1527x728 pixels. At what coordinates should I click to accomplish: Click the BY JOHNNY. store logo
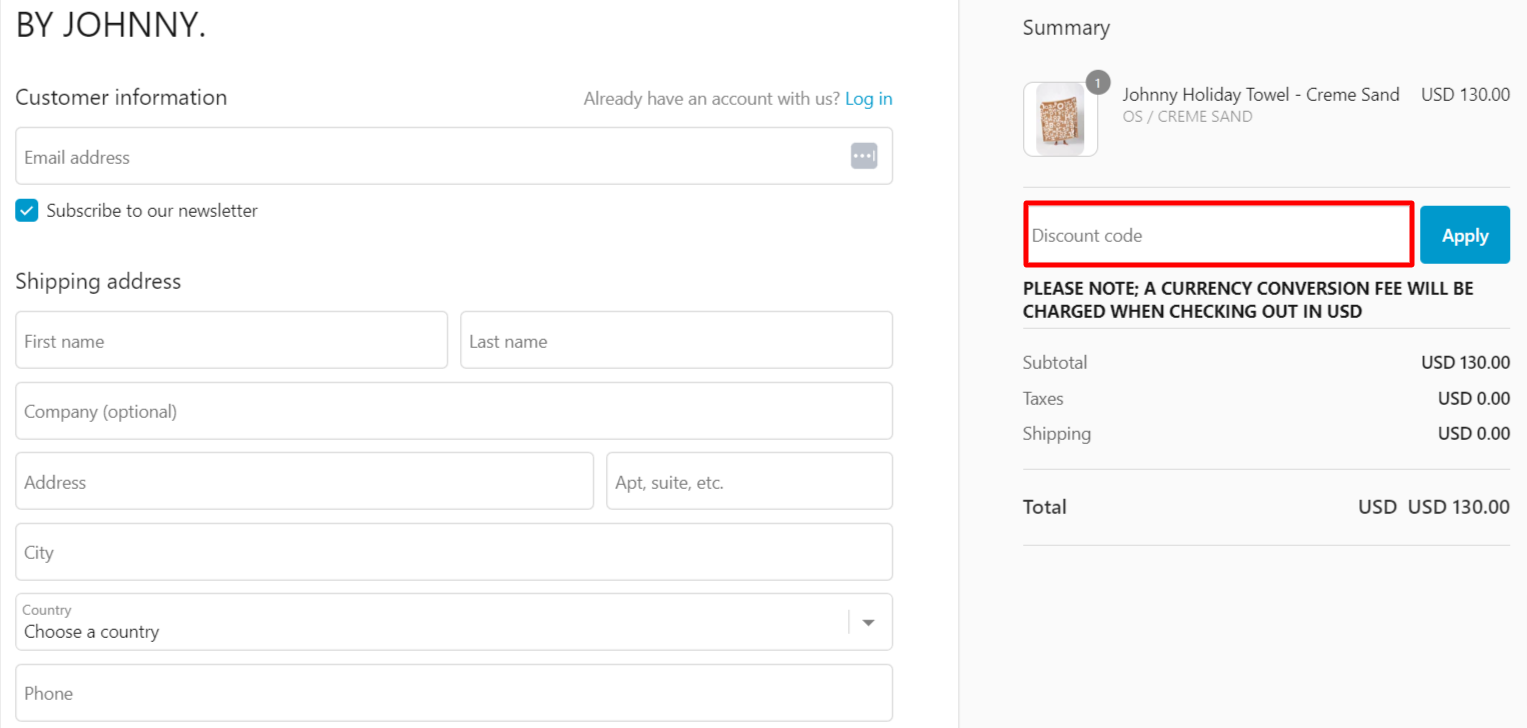pyautogui.click(x=111, y=26)
